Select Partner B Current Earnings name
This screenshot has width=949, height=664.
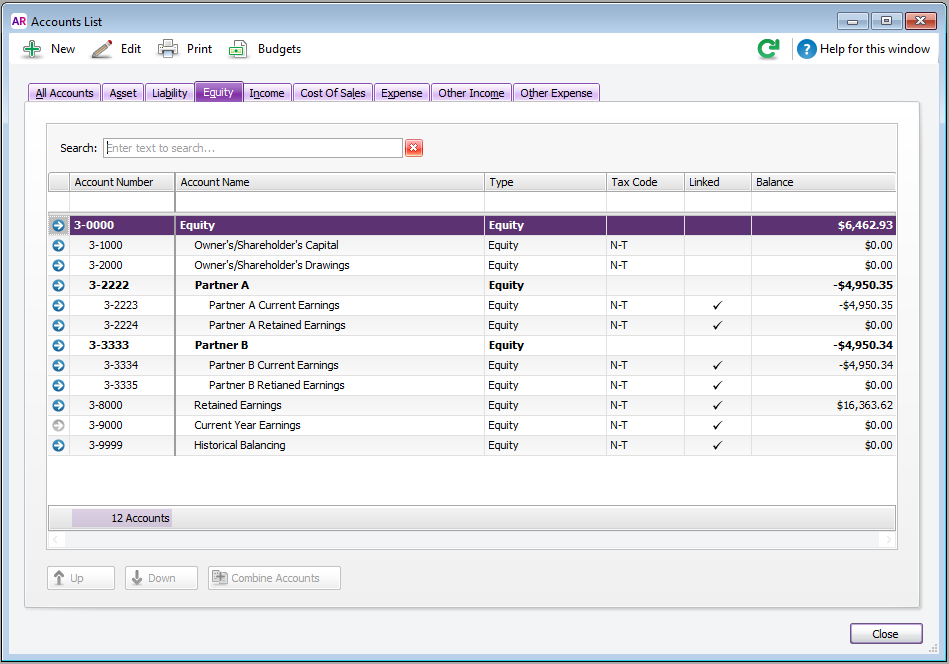pyautogui.click(x=274, y=365)
